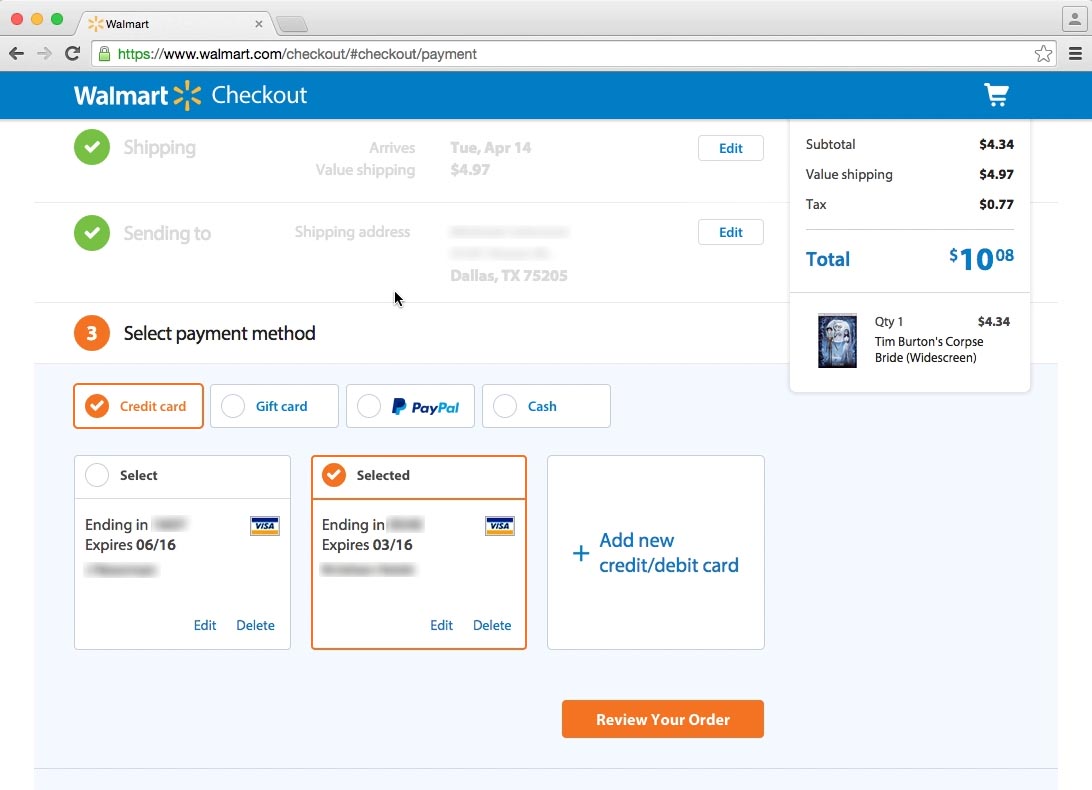Image resolution: width=1092 pixels, height=790 pixels.
Task: Delete the card expiring 03/16
Action: click(x=492, y=625)
